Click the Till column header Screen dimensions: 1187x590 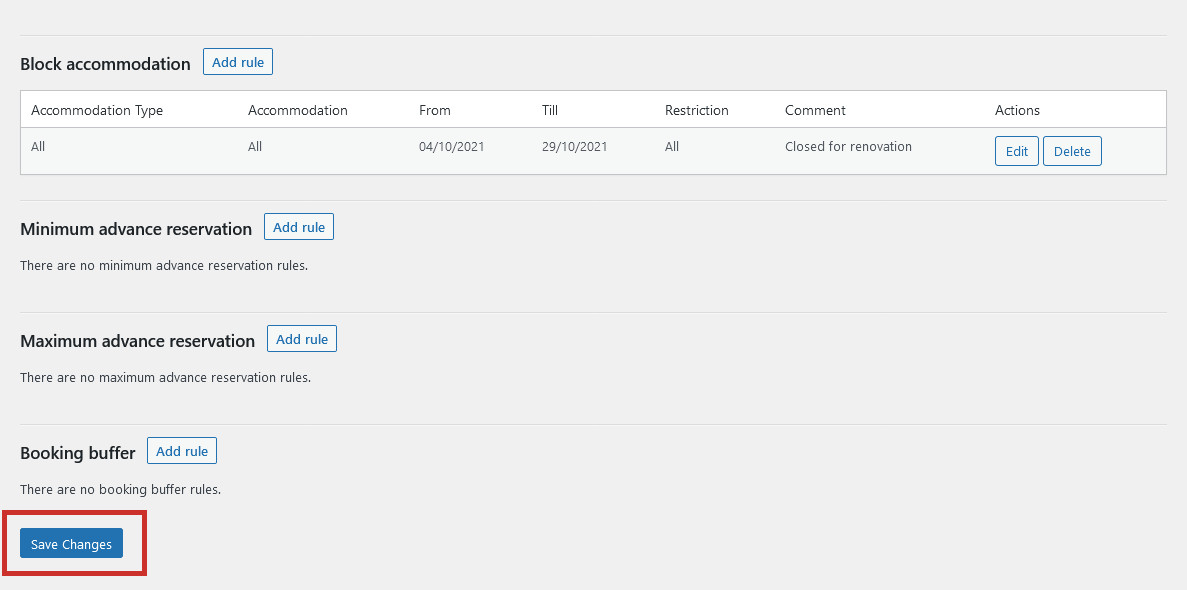click(x=550, y=111)
